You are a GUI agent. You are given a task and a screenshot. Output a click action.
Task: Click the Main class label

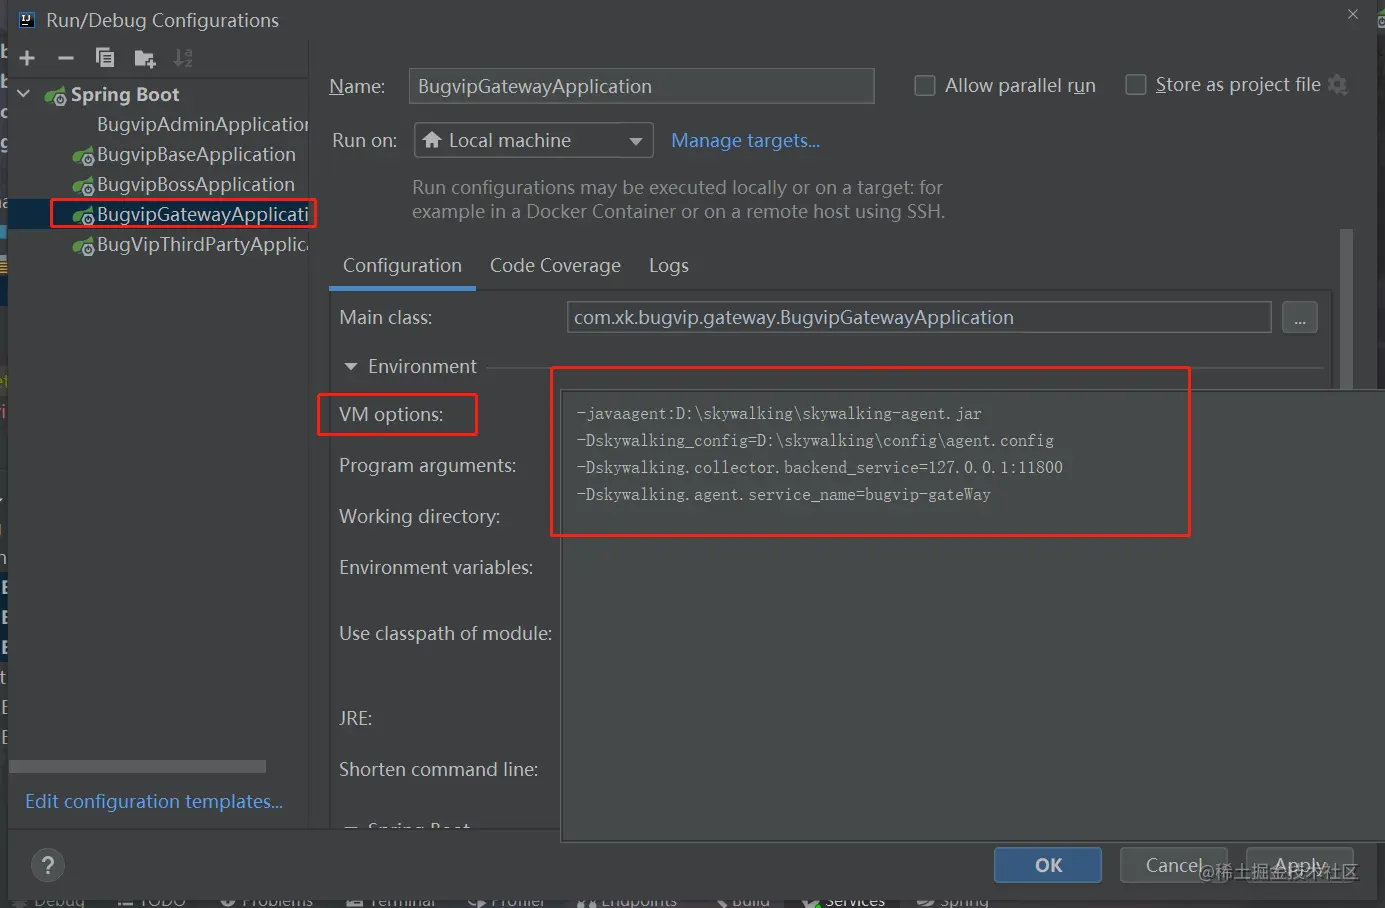(386, 318)
